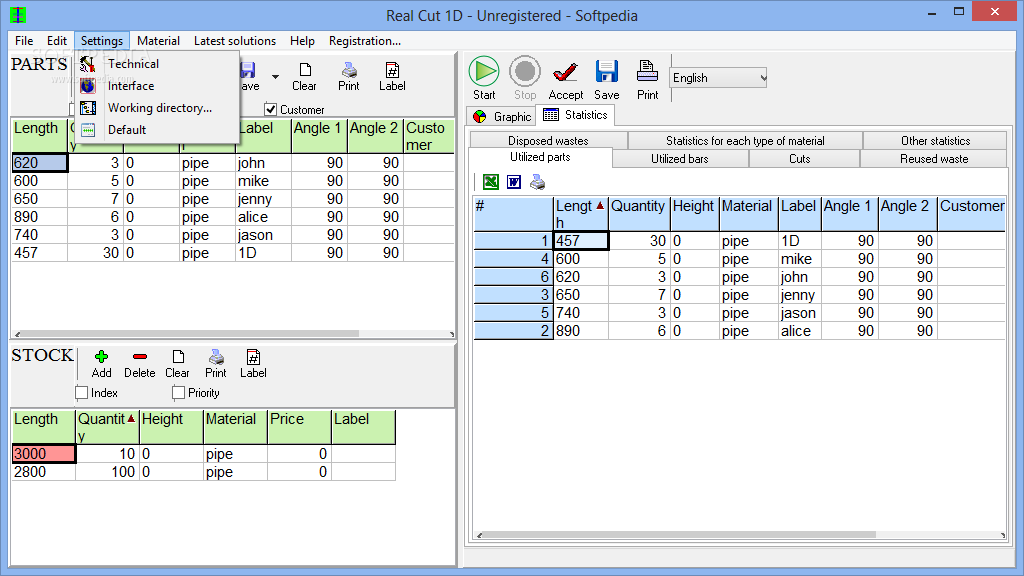Open the English language dropdown
Viewport: 1024px width, 576px height.
[x=718, y=78]
